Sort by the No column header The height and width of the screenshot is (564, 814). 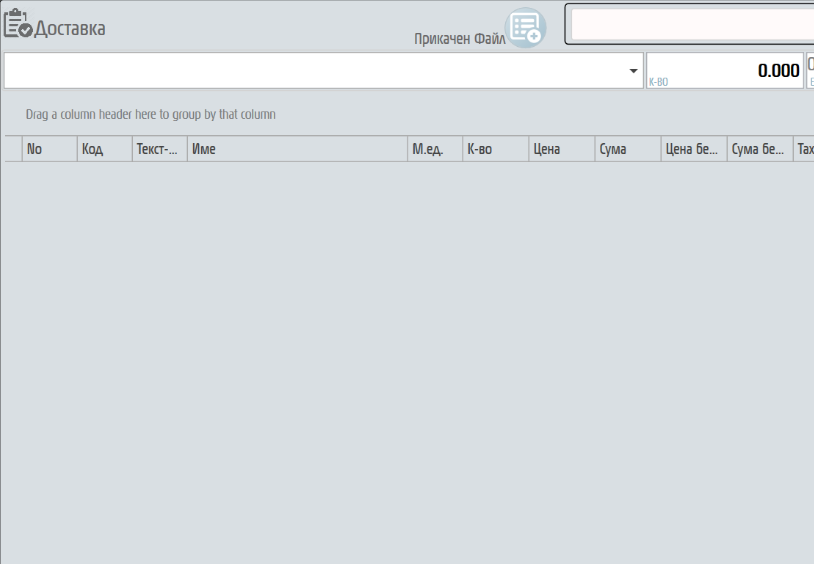[x=49, y=149]
